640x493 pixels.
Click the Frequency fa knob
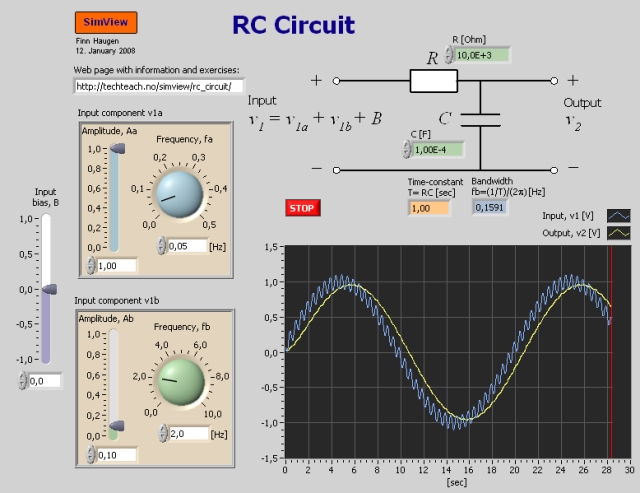180,194
